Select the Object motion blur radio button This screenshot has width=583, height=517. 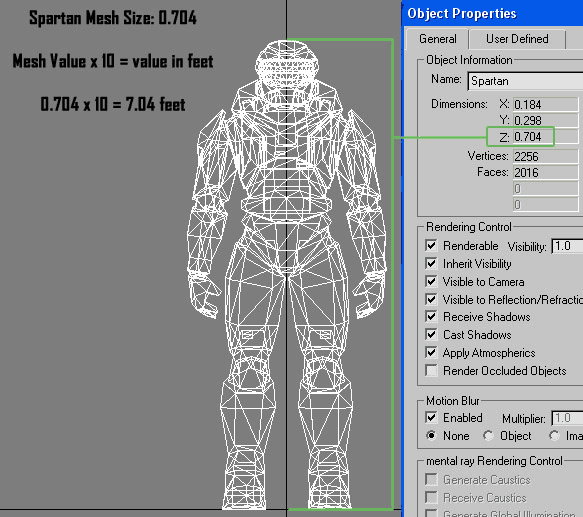pos(488,435)
